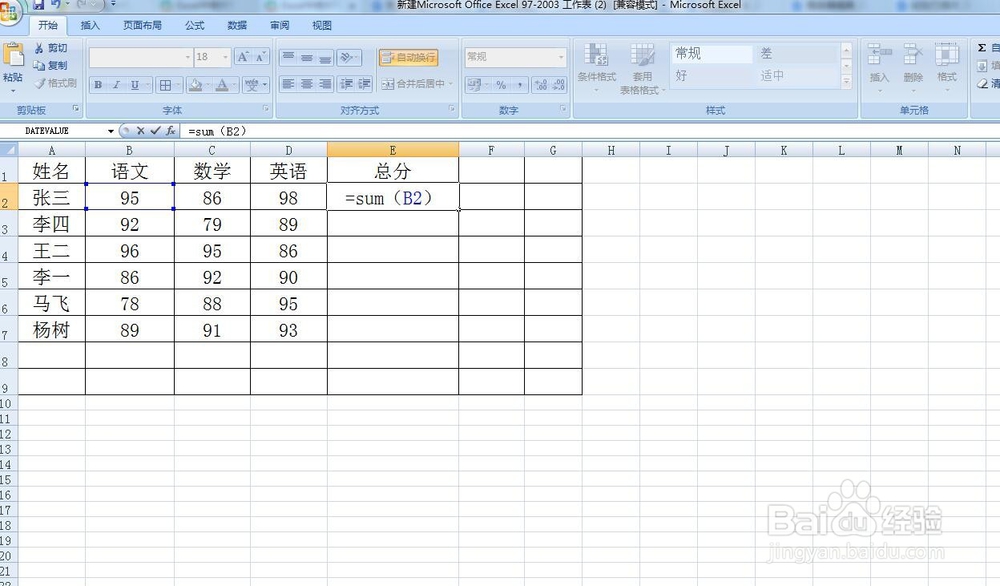Screen dimensions: 1000x586
Task: Select the 常规 cell style
Action: point(711,53)
